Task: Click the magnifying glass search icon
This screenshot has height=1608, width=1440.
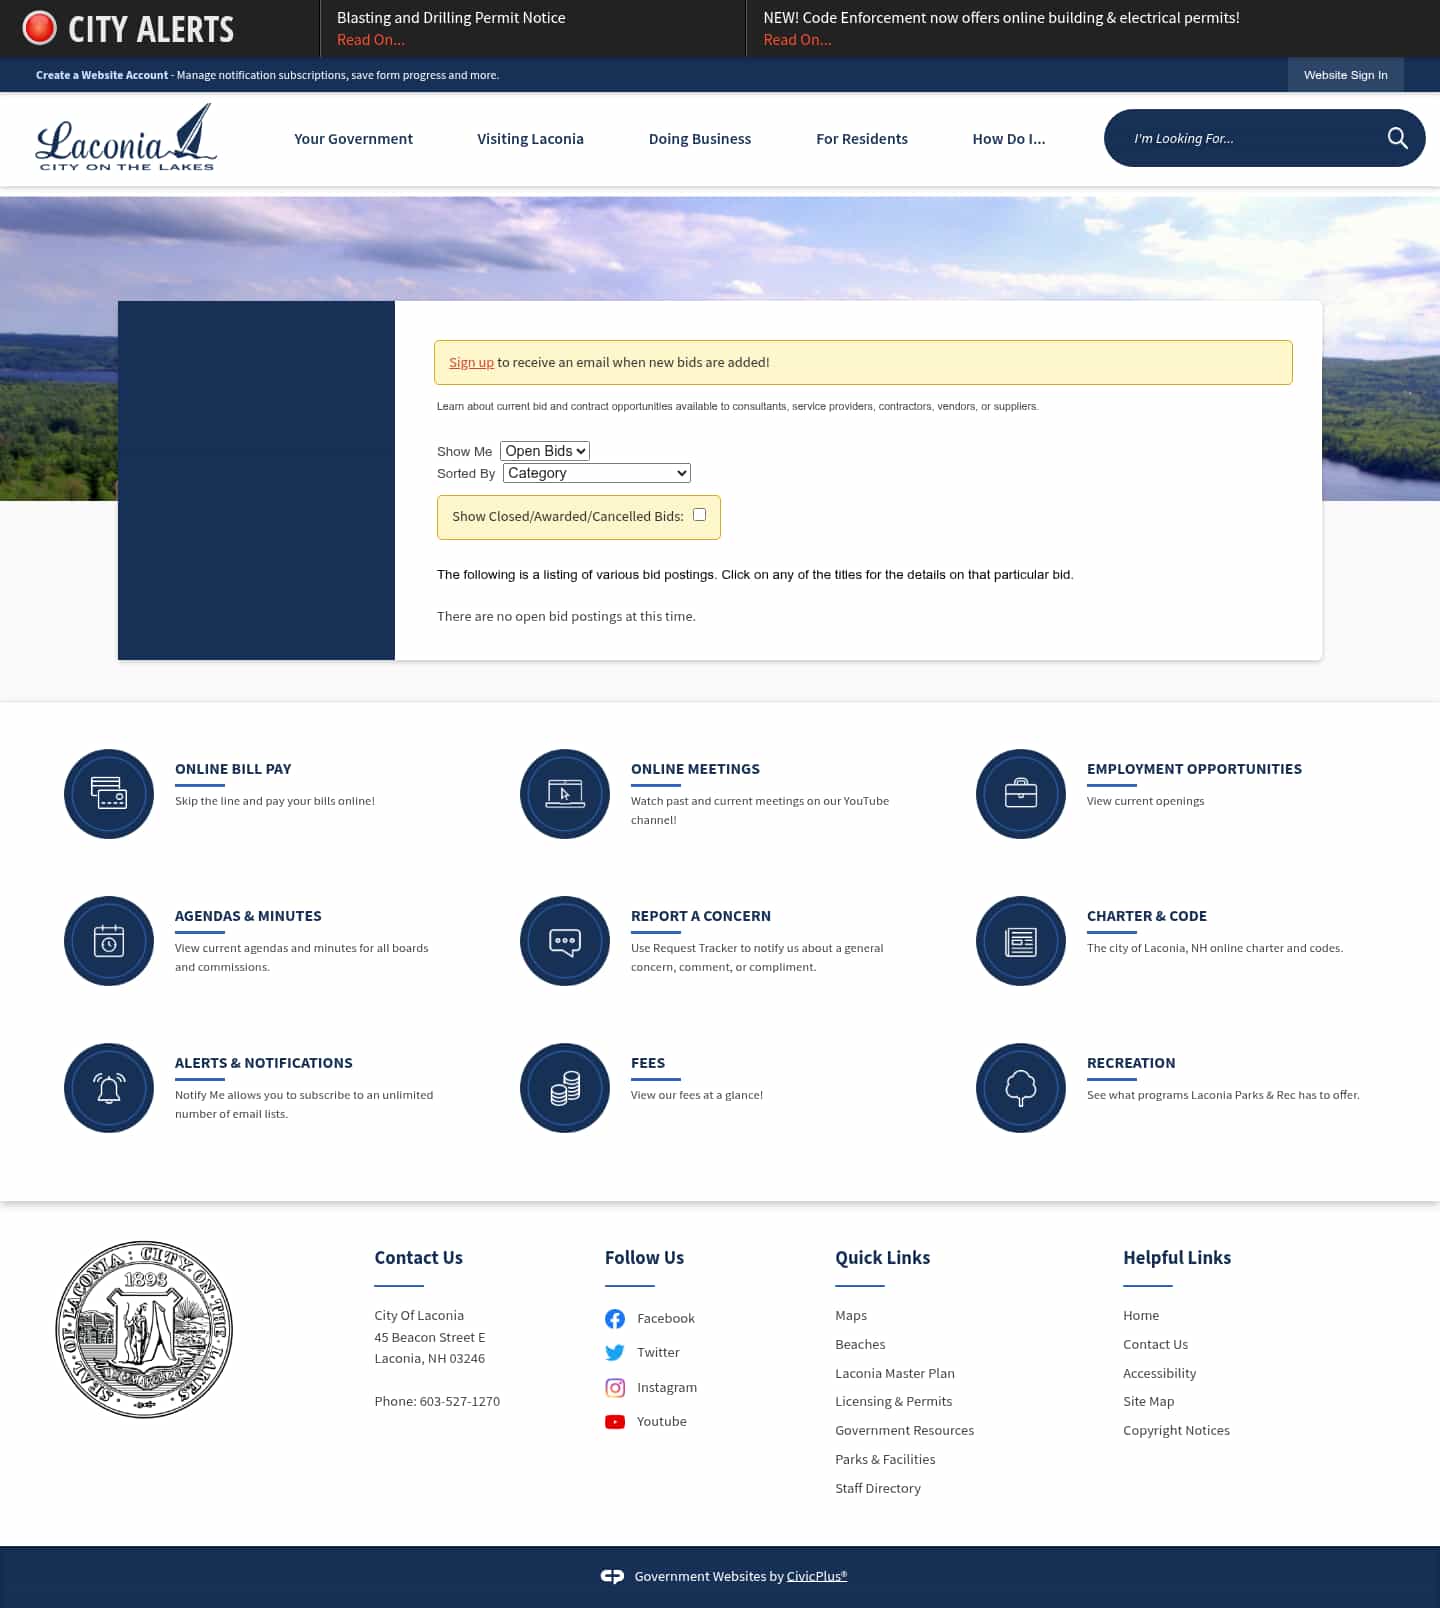Action: pos(1397,138)
